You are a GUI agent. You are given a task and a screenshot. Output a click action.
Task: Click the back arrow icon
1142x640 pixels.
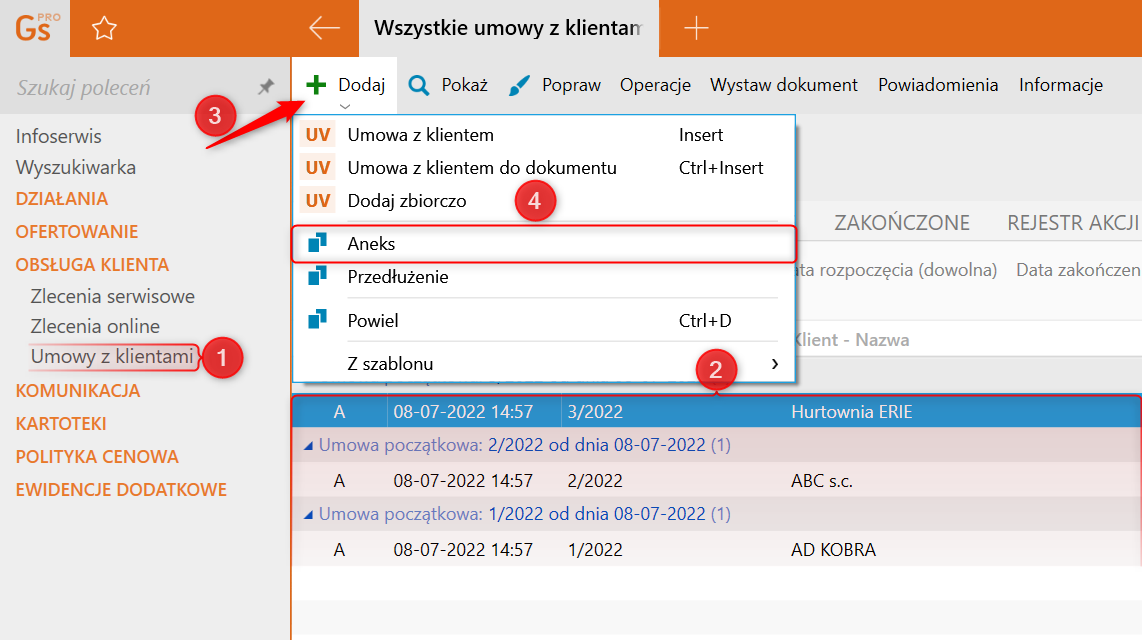[325, 28]
